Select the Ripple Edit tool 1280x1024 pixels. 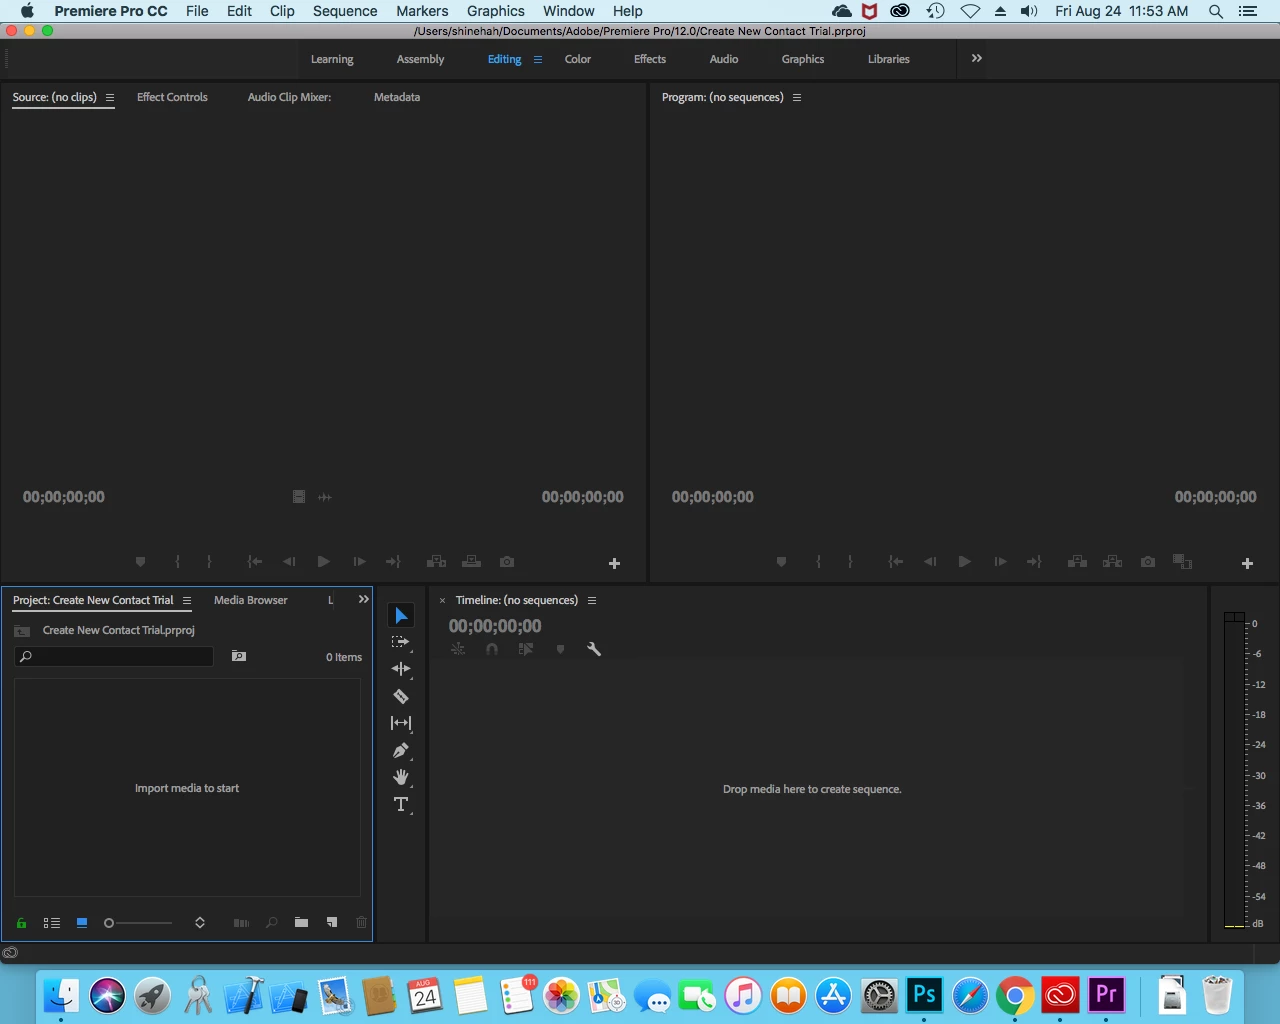401,669
